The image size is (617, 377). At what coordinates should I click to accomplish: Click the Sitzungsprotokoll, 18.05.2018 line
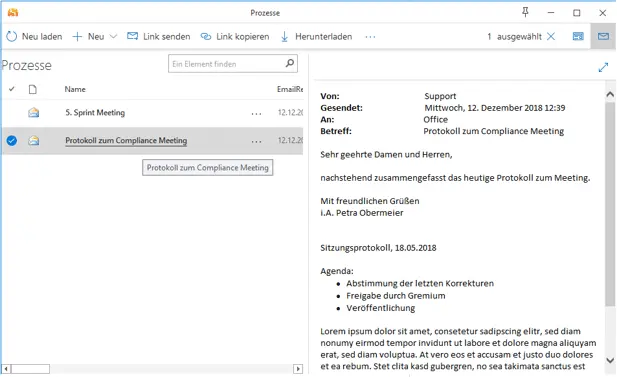378,248
